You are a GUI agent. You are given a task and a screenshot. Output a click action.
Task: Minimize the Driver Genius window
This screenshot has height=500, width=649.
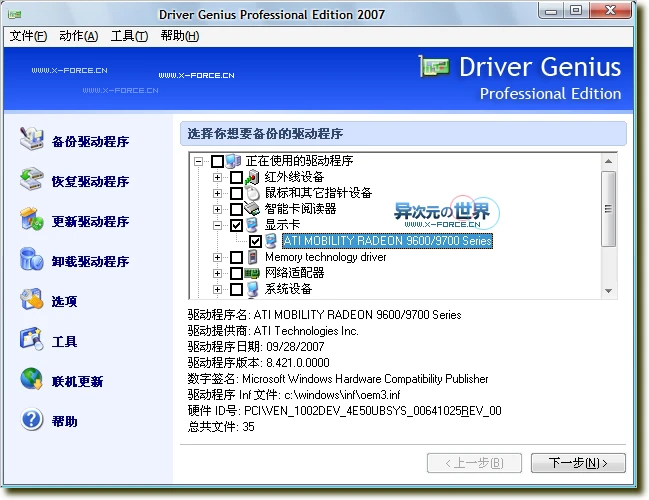coord(551,11)
